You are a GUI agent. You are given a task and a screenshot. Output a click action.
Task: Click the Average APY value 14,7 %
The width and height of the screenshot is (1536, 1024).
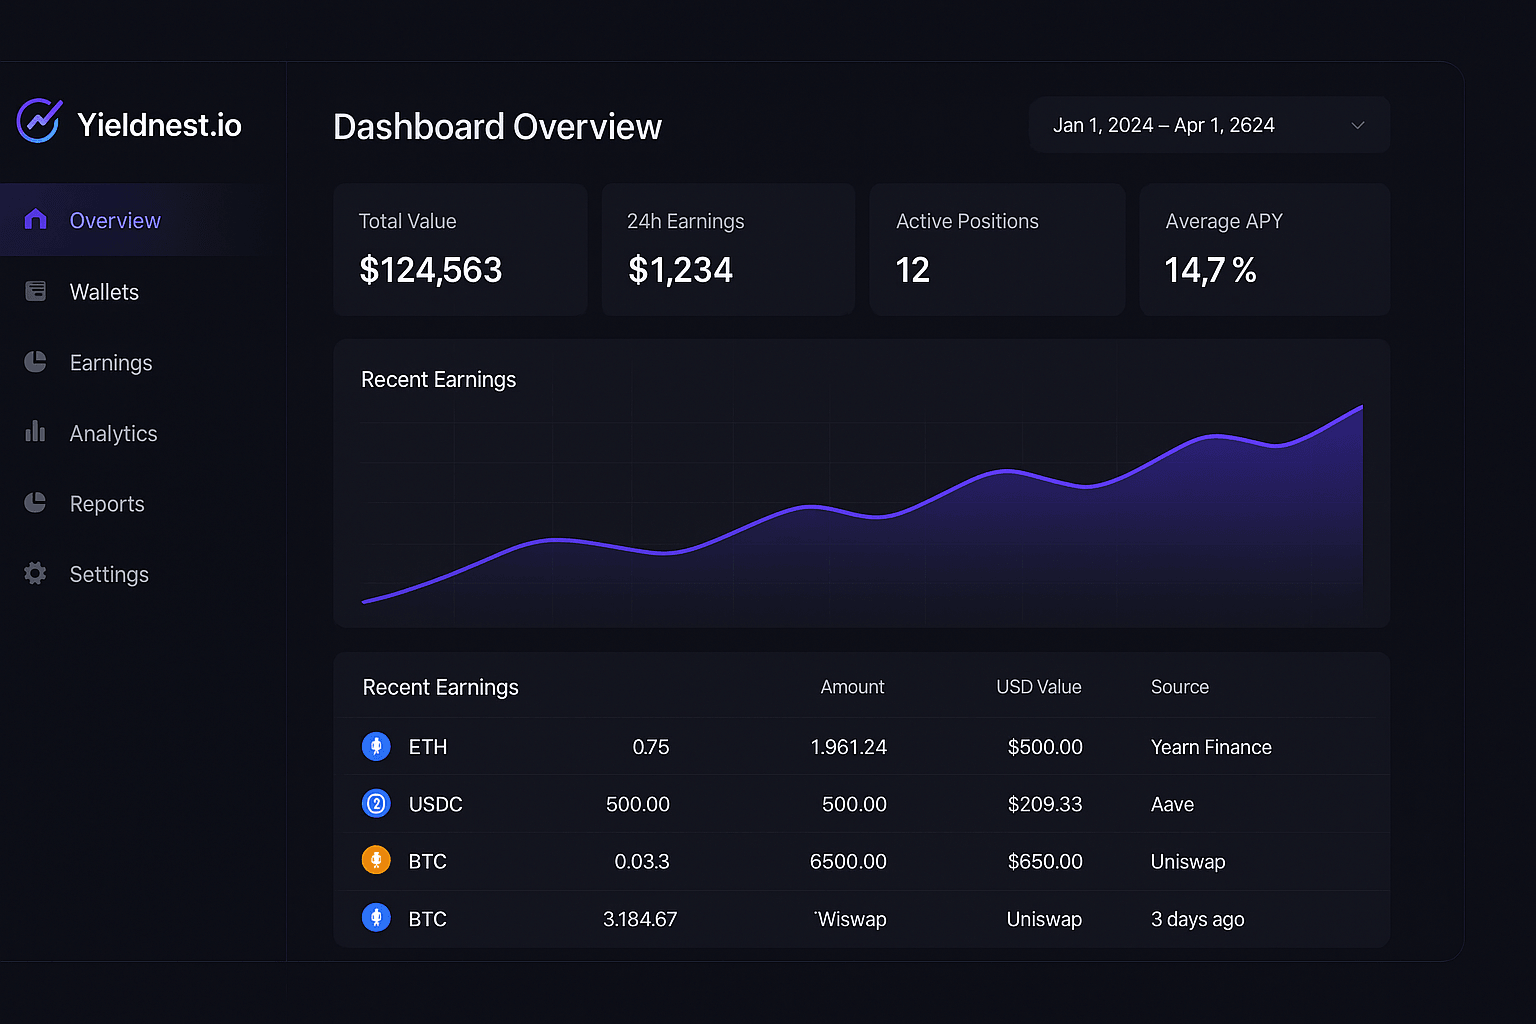pos(1211,269)
